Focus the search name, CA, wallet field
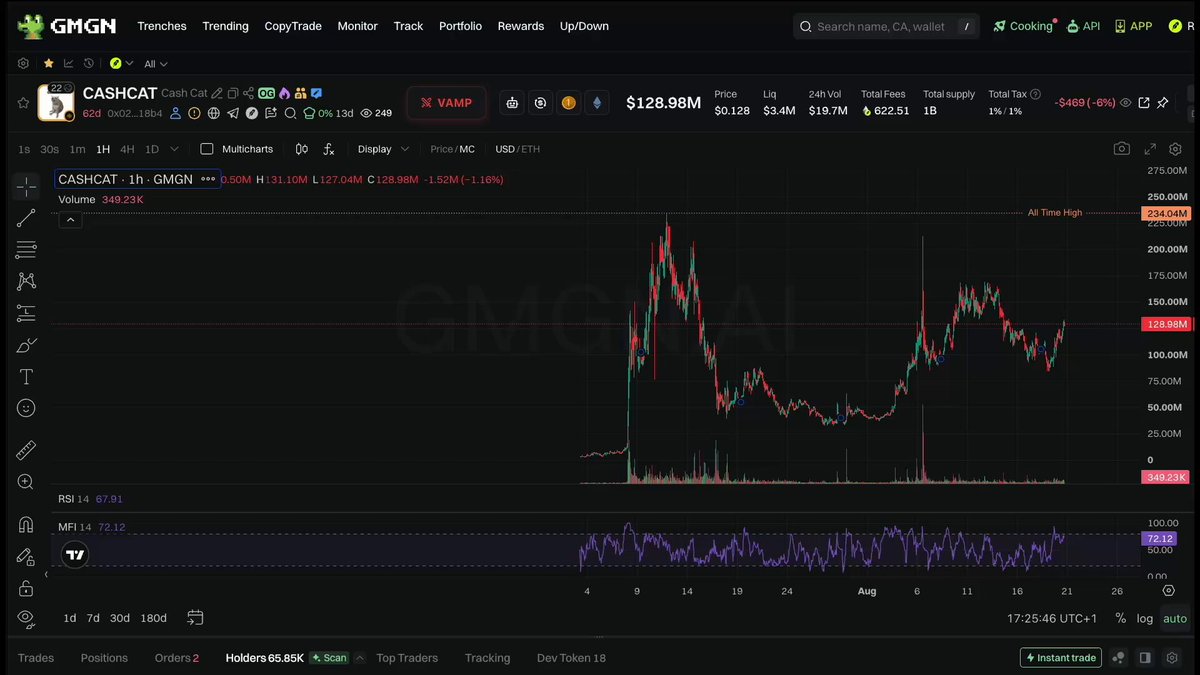 (886, 26)
